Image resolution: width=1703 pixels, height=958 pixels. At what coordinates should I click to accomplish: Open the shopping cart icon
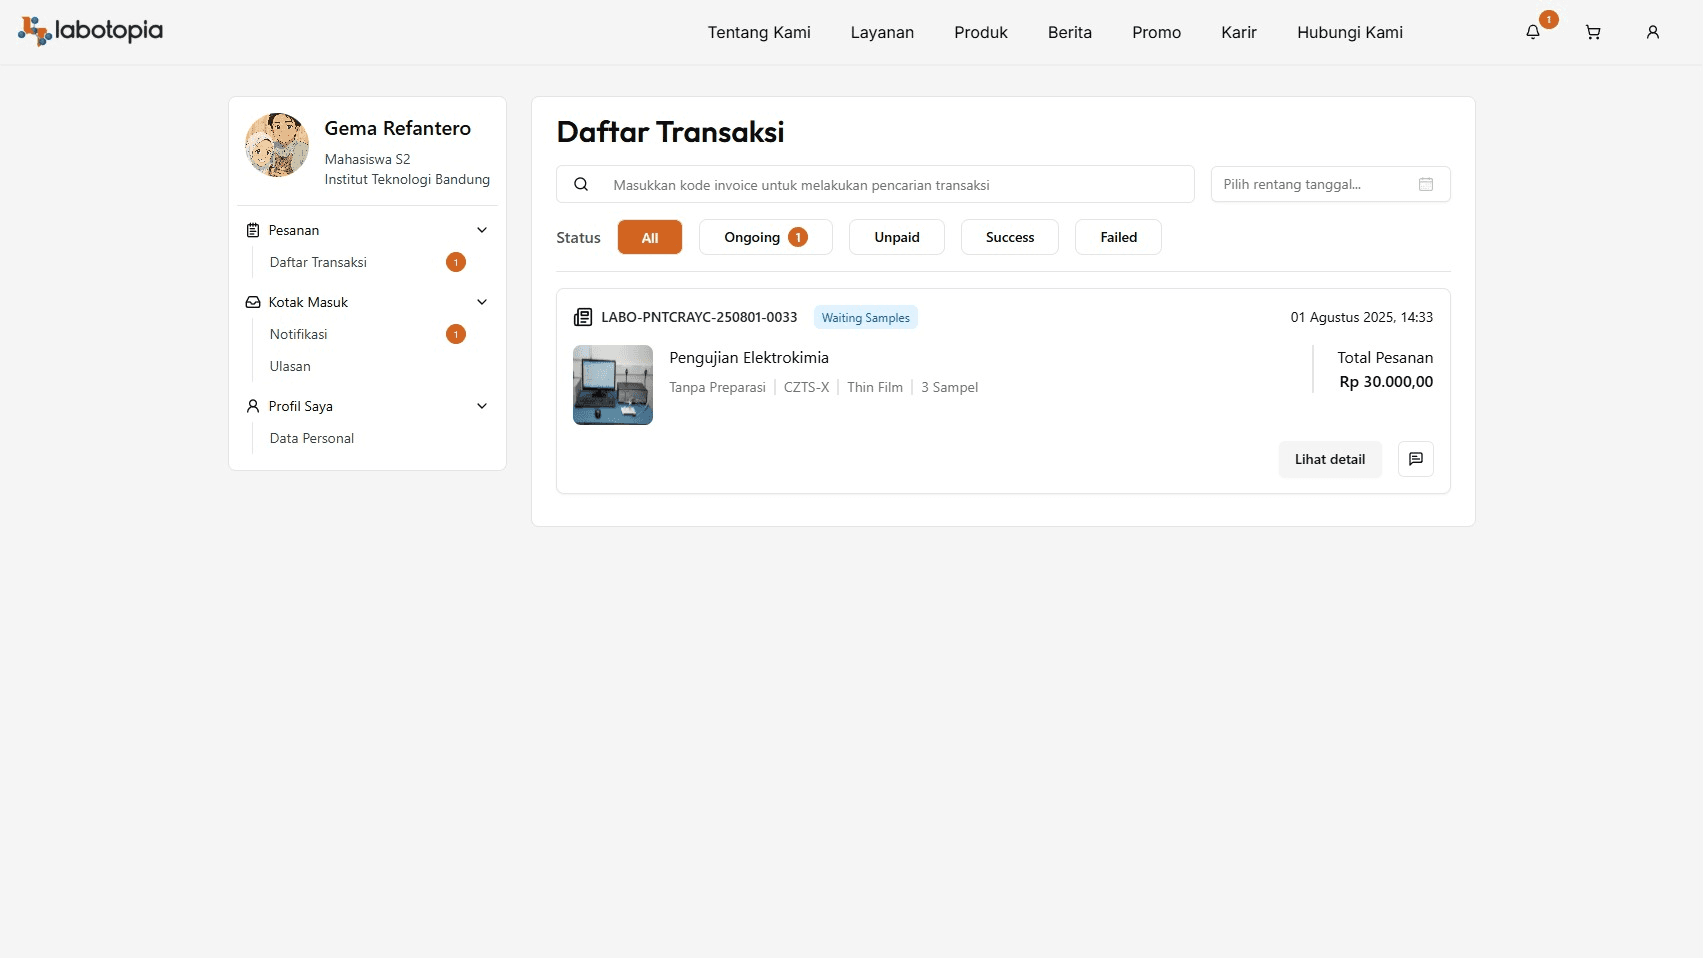(x=1593, y=32)
